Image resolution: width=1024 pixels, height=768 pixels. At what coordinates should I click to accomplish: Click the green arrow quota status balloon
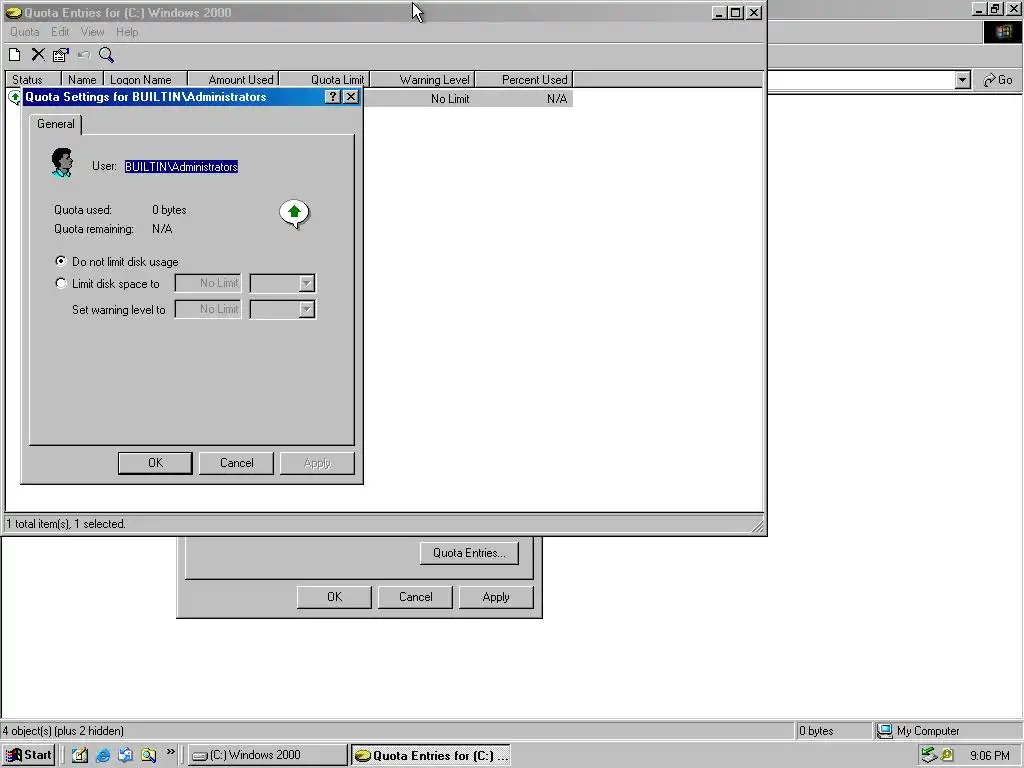tap(294, 214)
